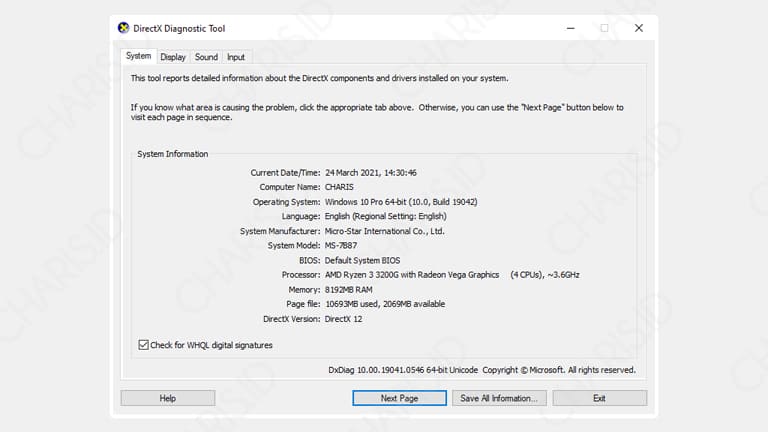Click the System Manufacturer label
Image resolution: width=768 pixels, height=432 pixels.
pos(280,231)
